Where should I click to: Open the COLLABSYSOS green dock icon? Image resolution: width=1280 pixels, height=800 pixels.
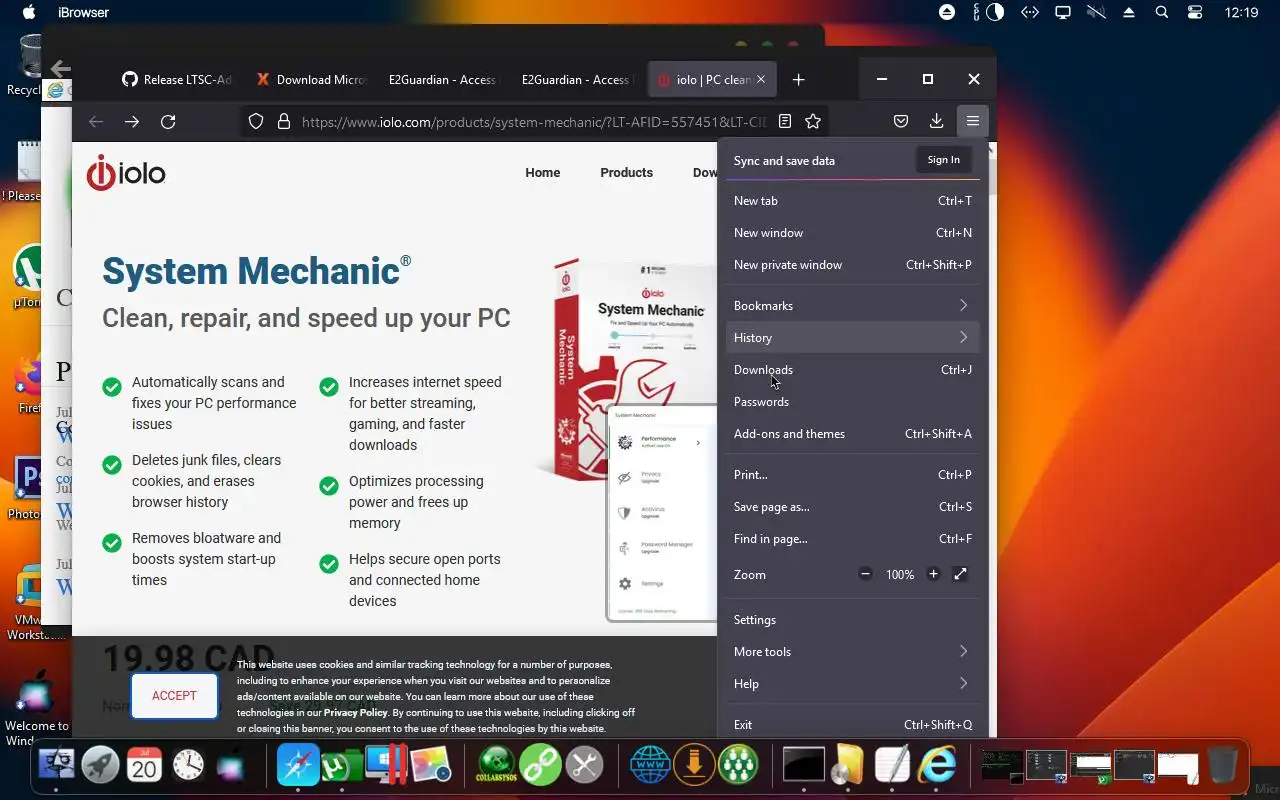tap(496, 765)
